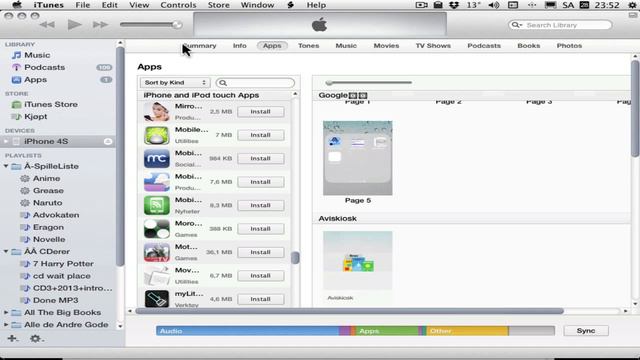Open the Controls menu
This screenshot has height=360, width=640.
click(x=178, y=5)
